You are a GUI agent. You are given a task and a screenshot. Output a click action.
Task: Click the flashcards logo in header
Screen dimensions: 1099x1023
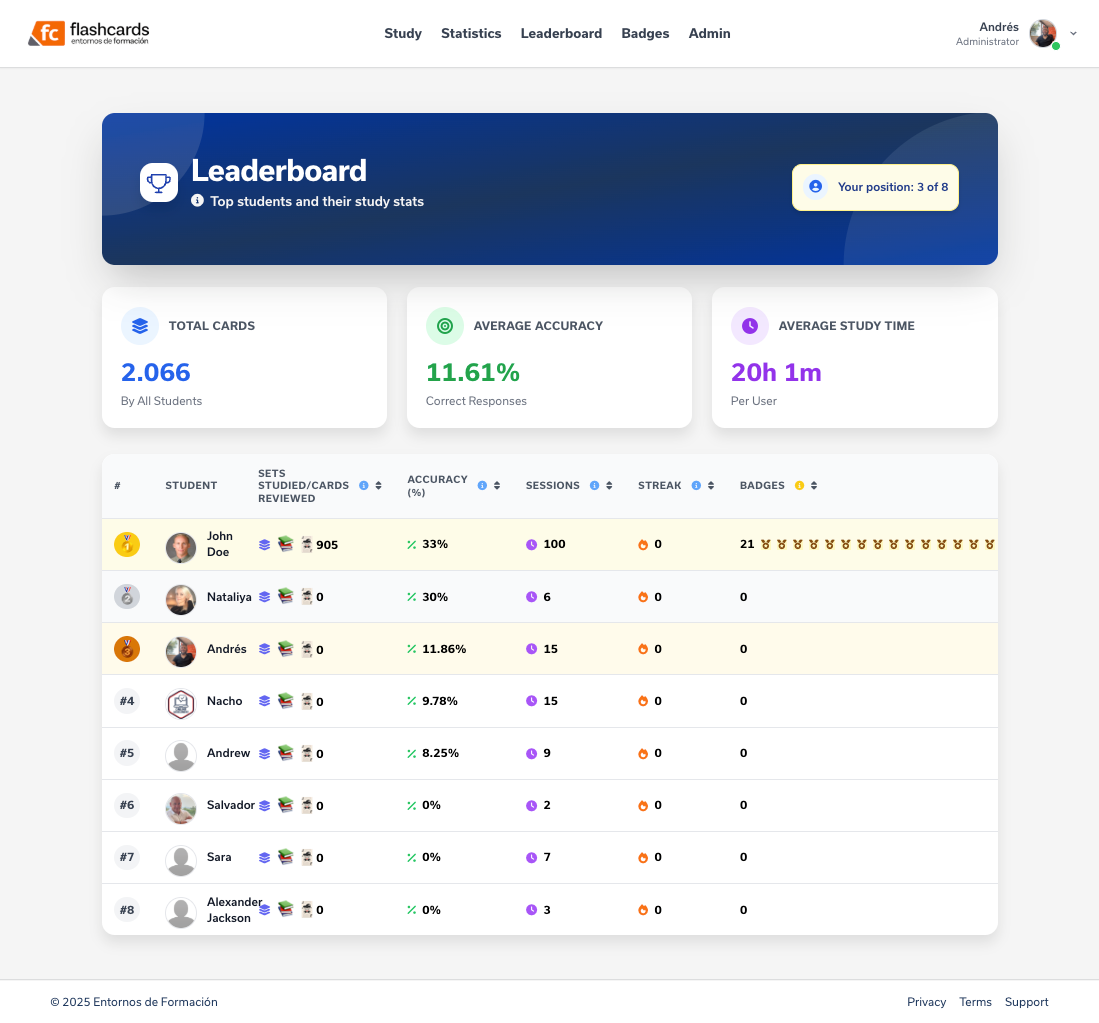89,34
